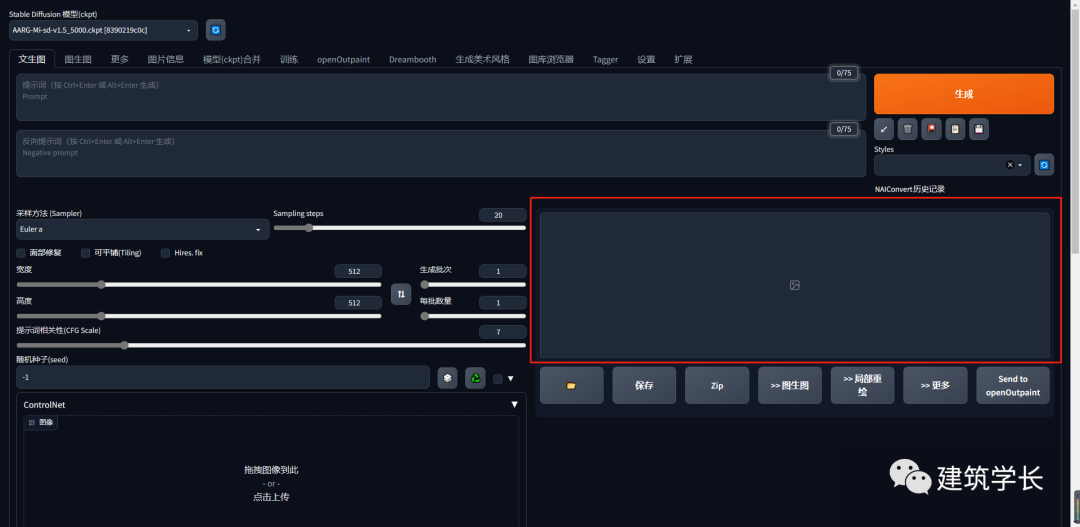Open the 训练 tab
Screen dimensions: 1080x527
289,59
